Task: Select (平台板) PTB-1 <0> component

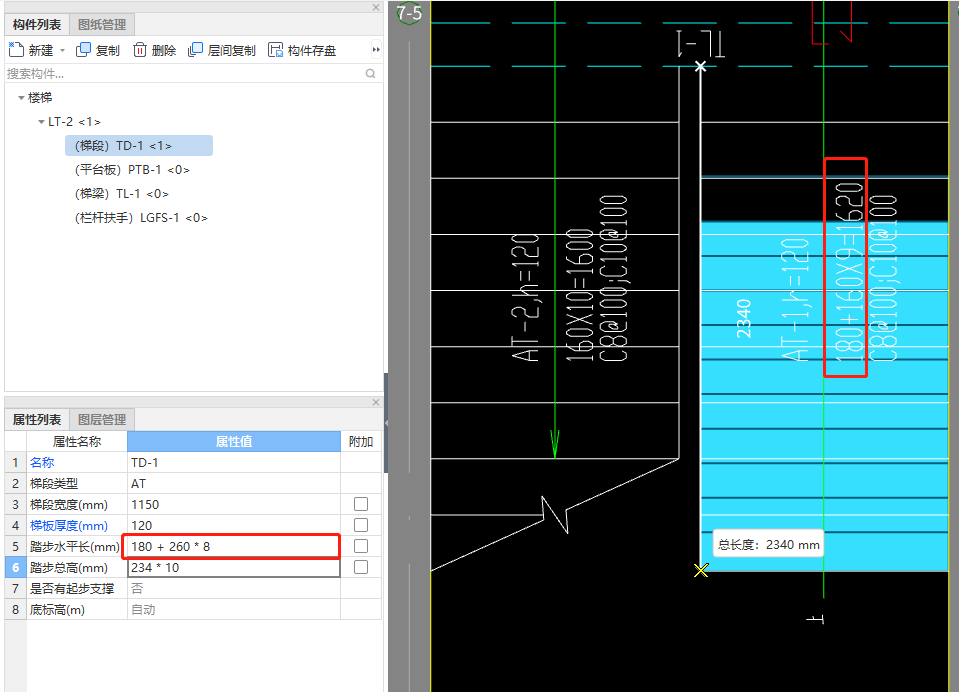Action: (132, 169)
